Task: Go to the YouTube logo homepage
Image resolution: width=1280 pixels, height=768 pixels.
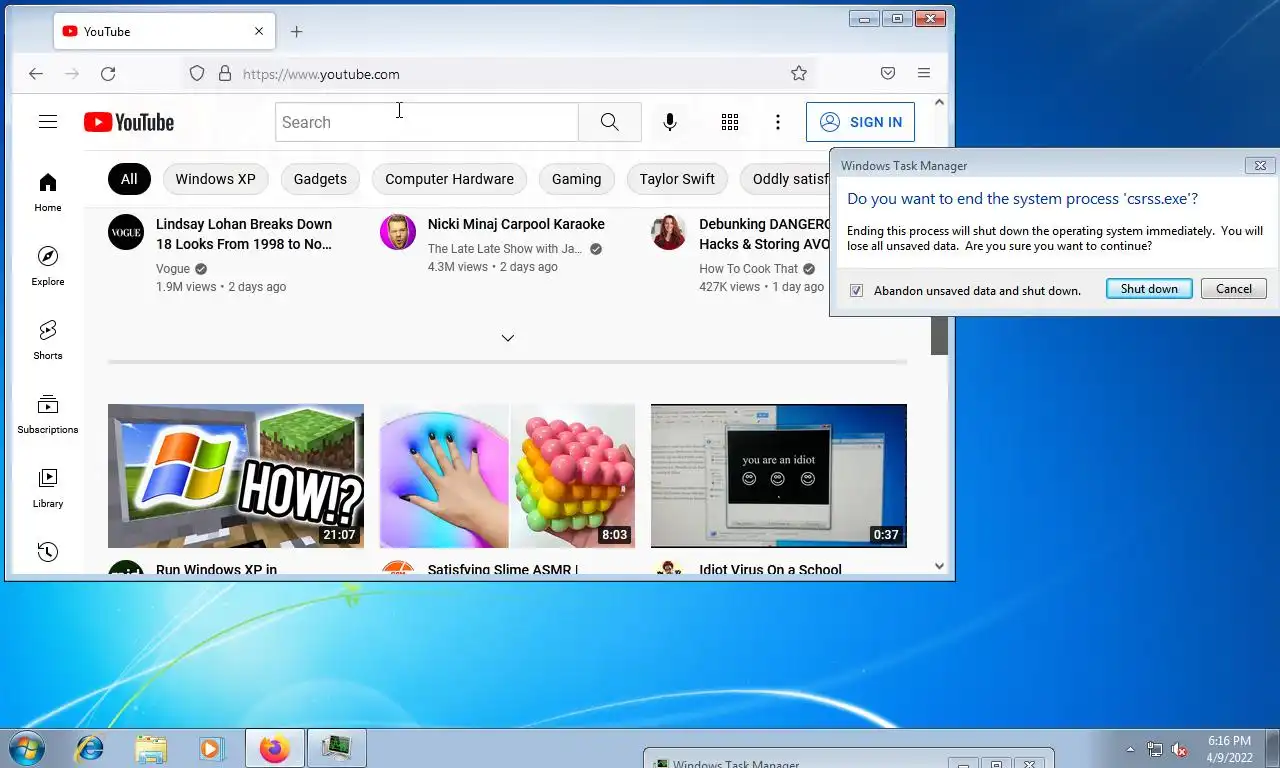Action: tap(129, 122)
